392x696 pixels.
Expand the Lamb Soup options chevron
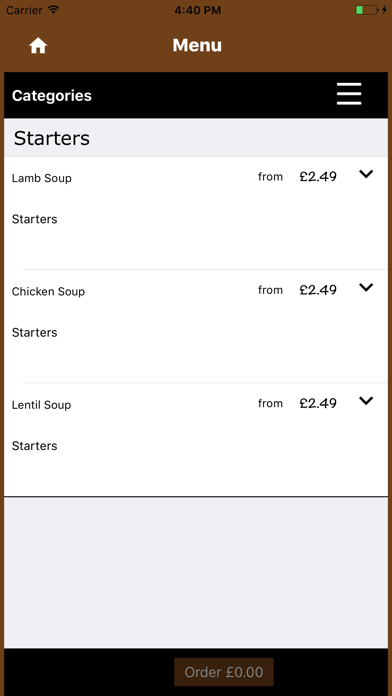(366, 174)
